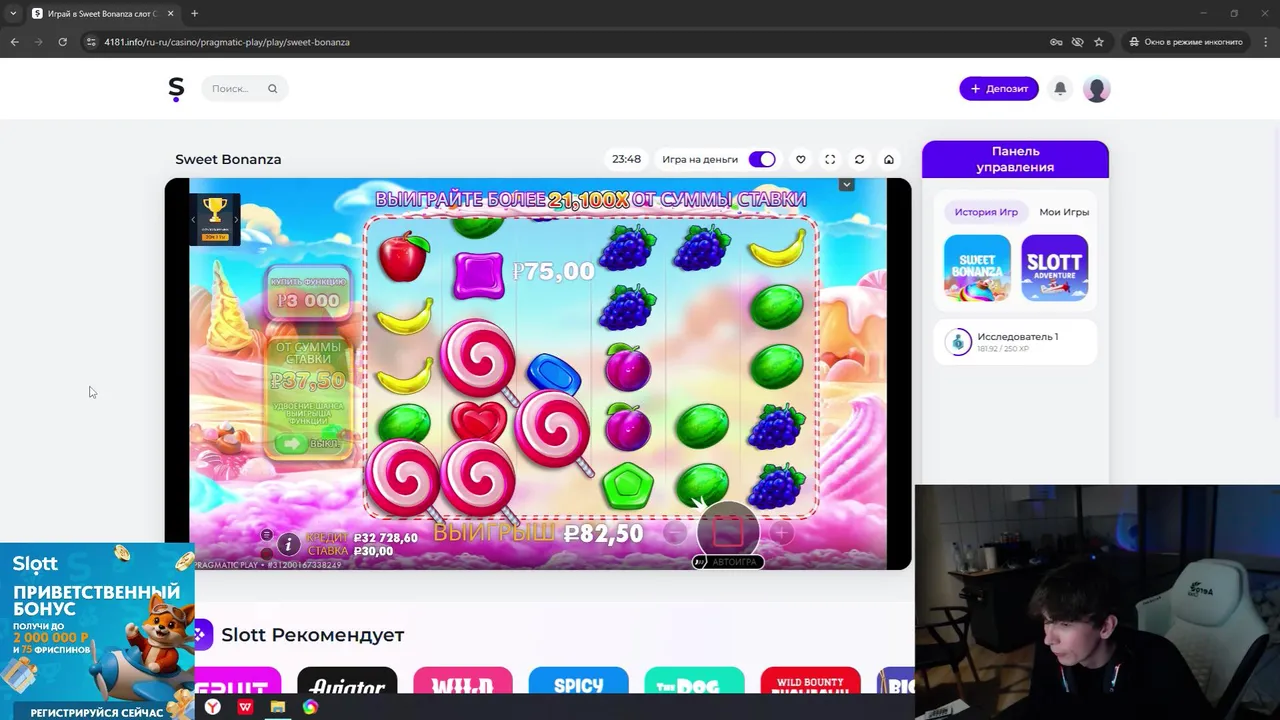Switch to Мои Игры tab
This screenshot has width=1280, height=720.
[x=1064, y=212]
